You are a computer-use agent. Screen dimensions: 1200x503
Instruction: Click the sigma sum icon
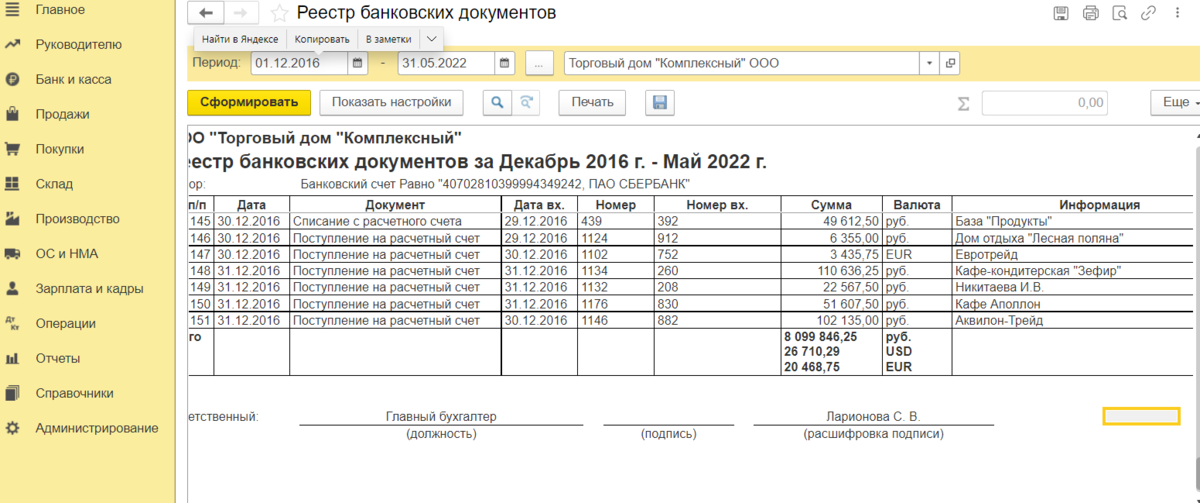tap(964, 103)
